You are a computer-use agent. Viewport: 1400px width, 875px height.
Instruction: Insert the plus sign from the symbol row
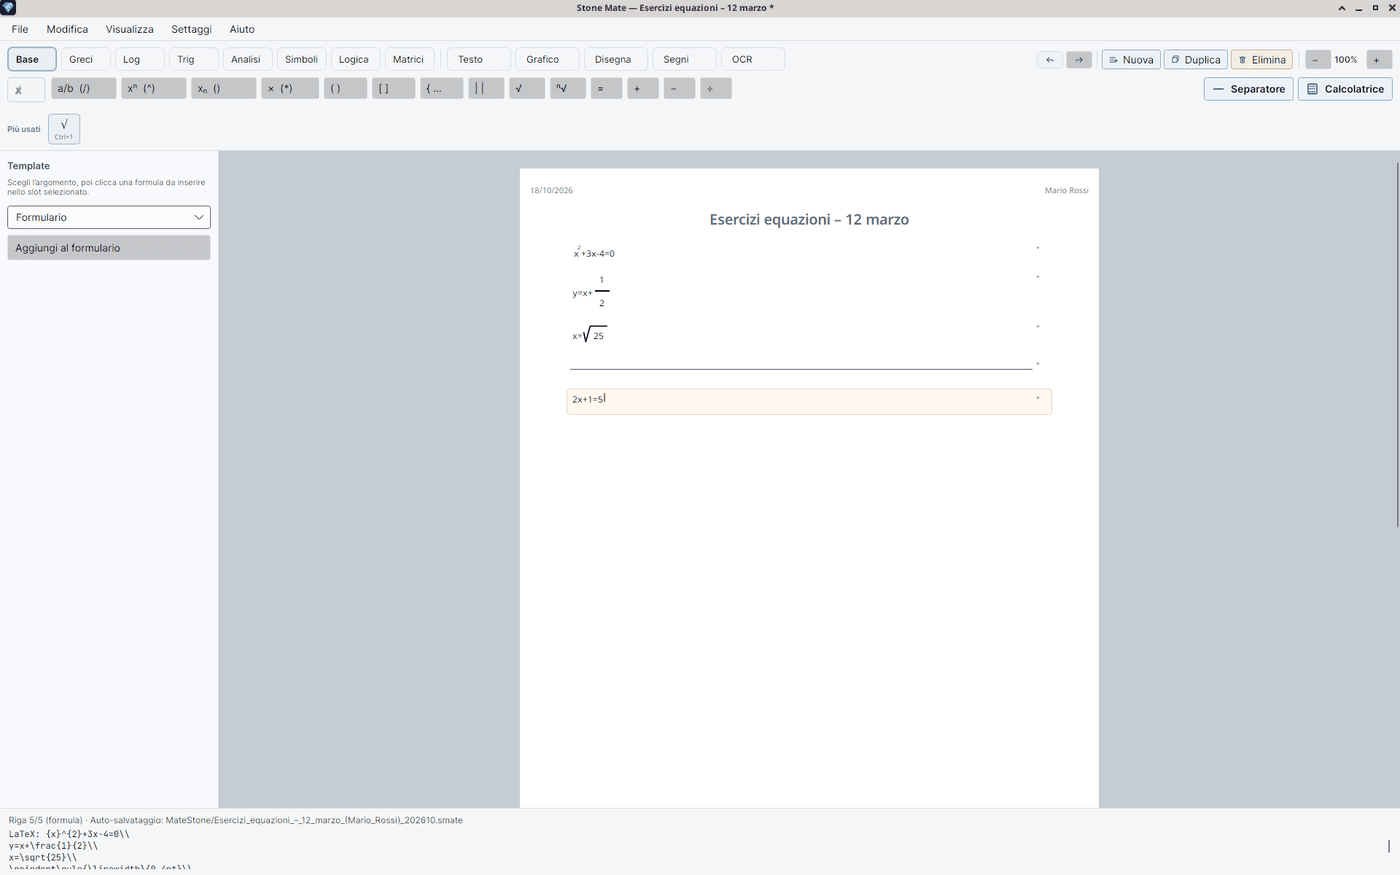tap(643, 89)
